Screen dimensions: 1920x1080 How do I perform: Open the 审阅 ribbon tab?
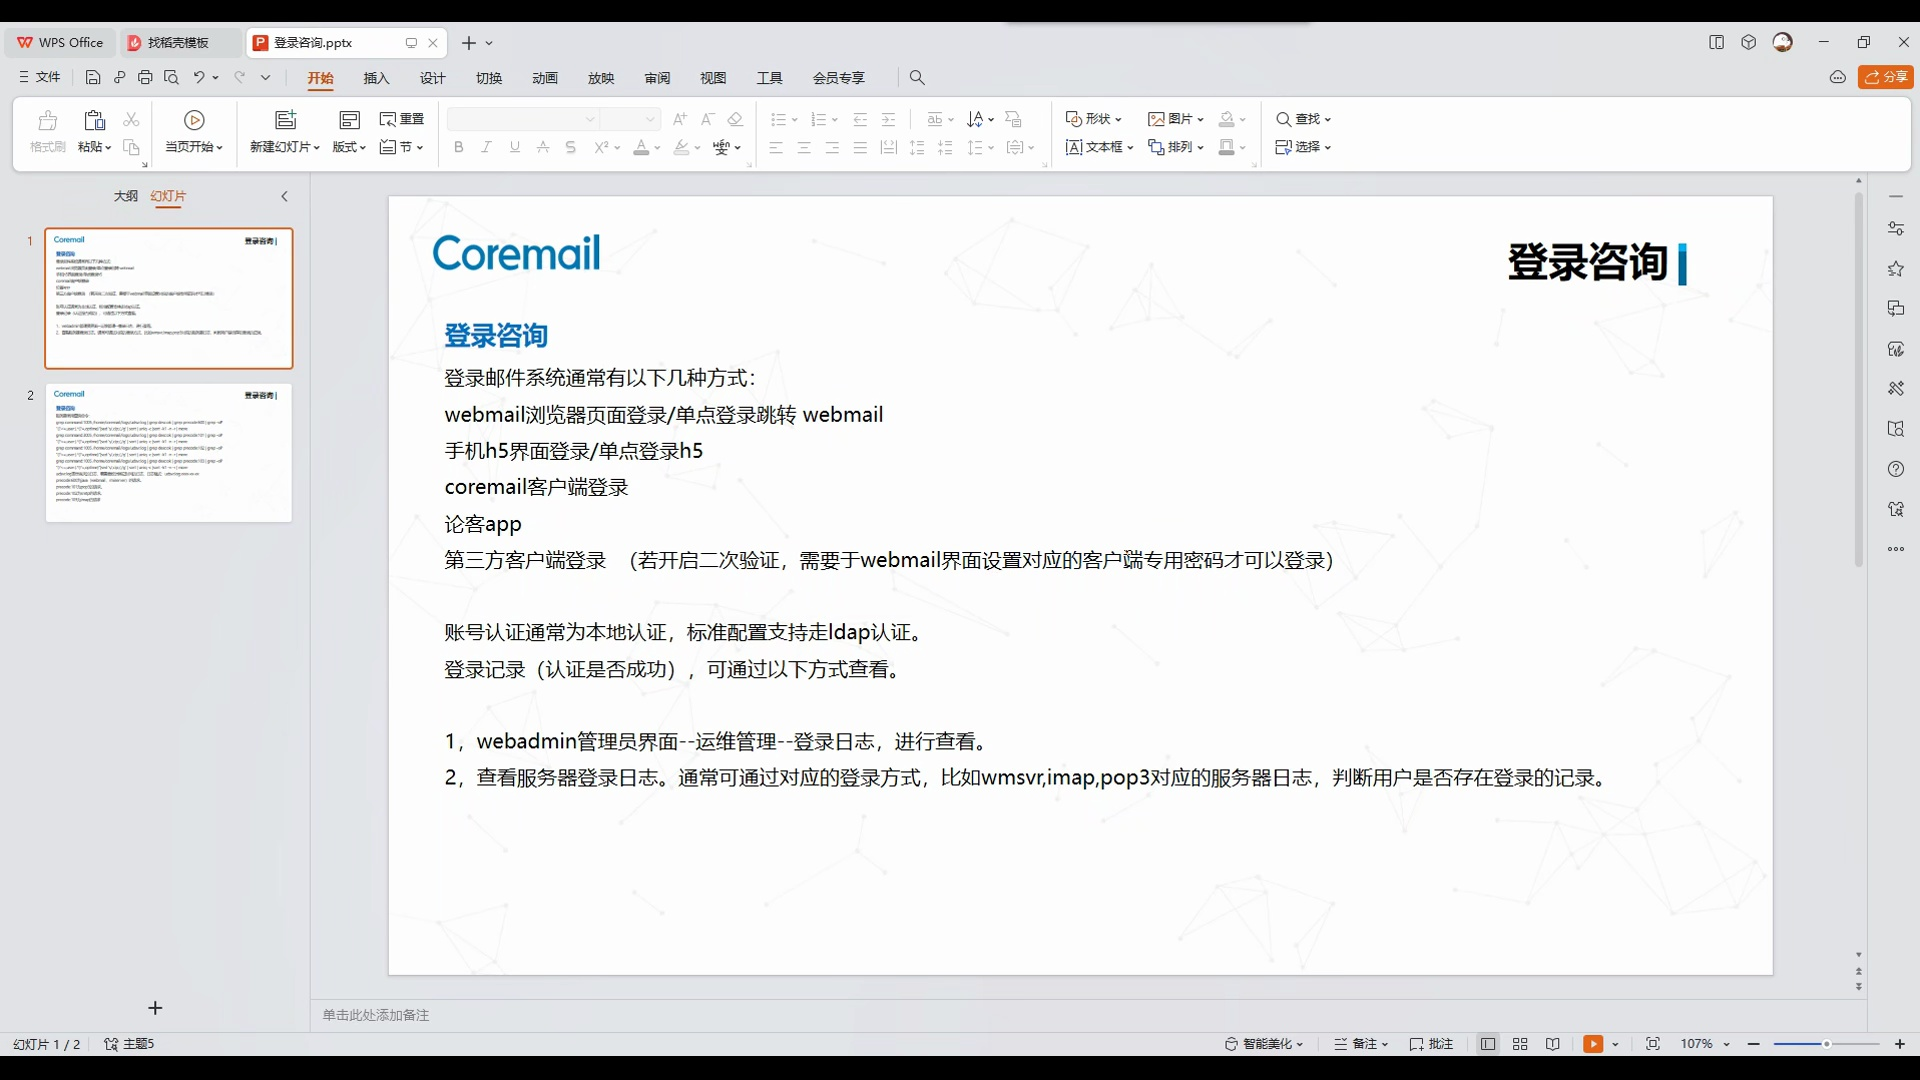tap(657, 78)
